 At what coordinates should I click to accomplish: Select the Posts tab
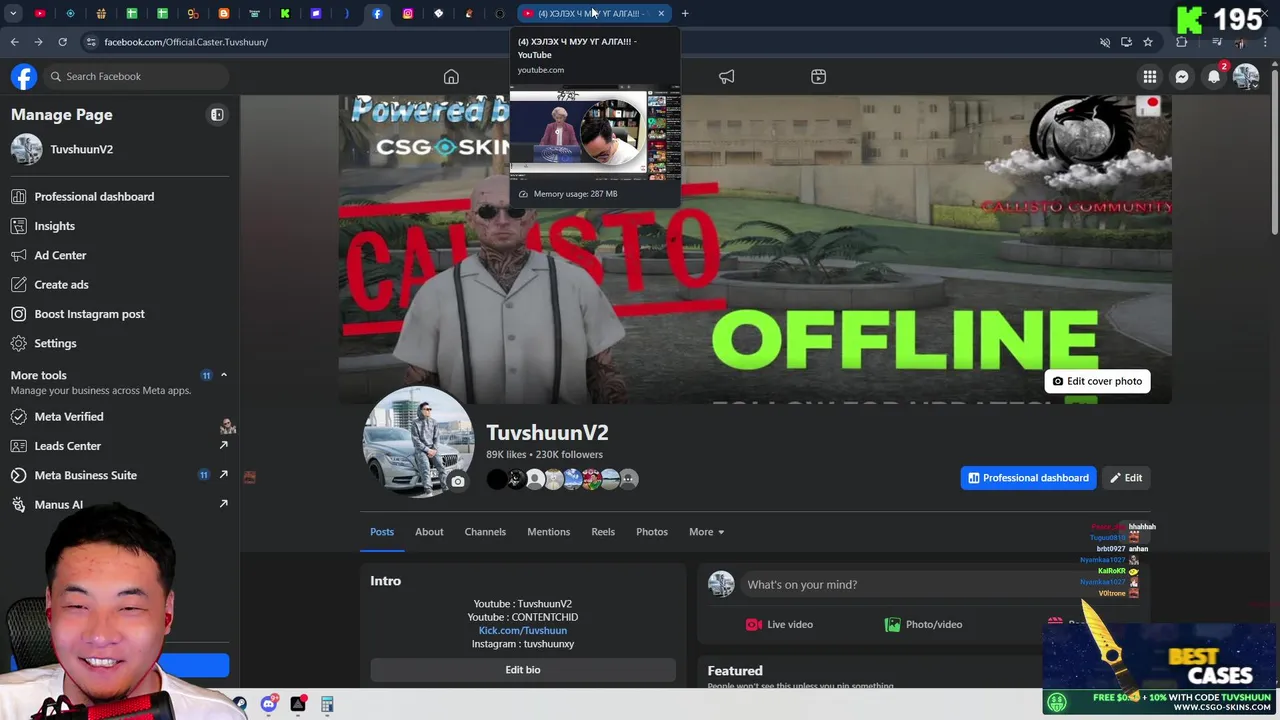[x=382, y=532]
